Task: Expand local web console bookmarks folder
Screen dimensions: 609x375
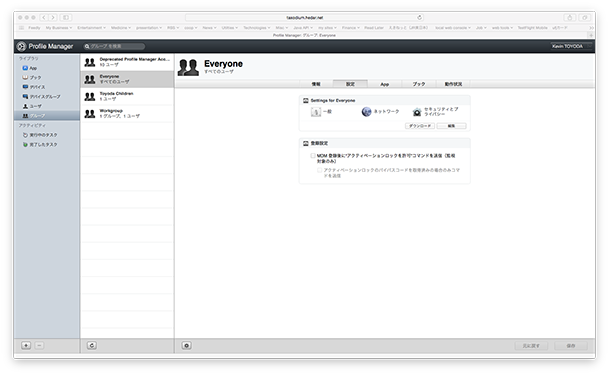Action: (x=453, y=28)
